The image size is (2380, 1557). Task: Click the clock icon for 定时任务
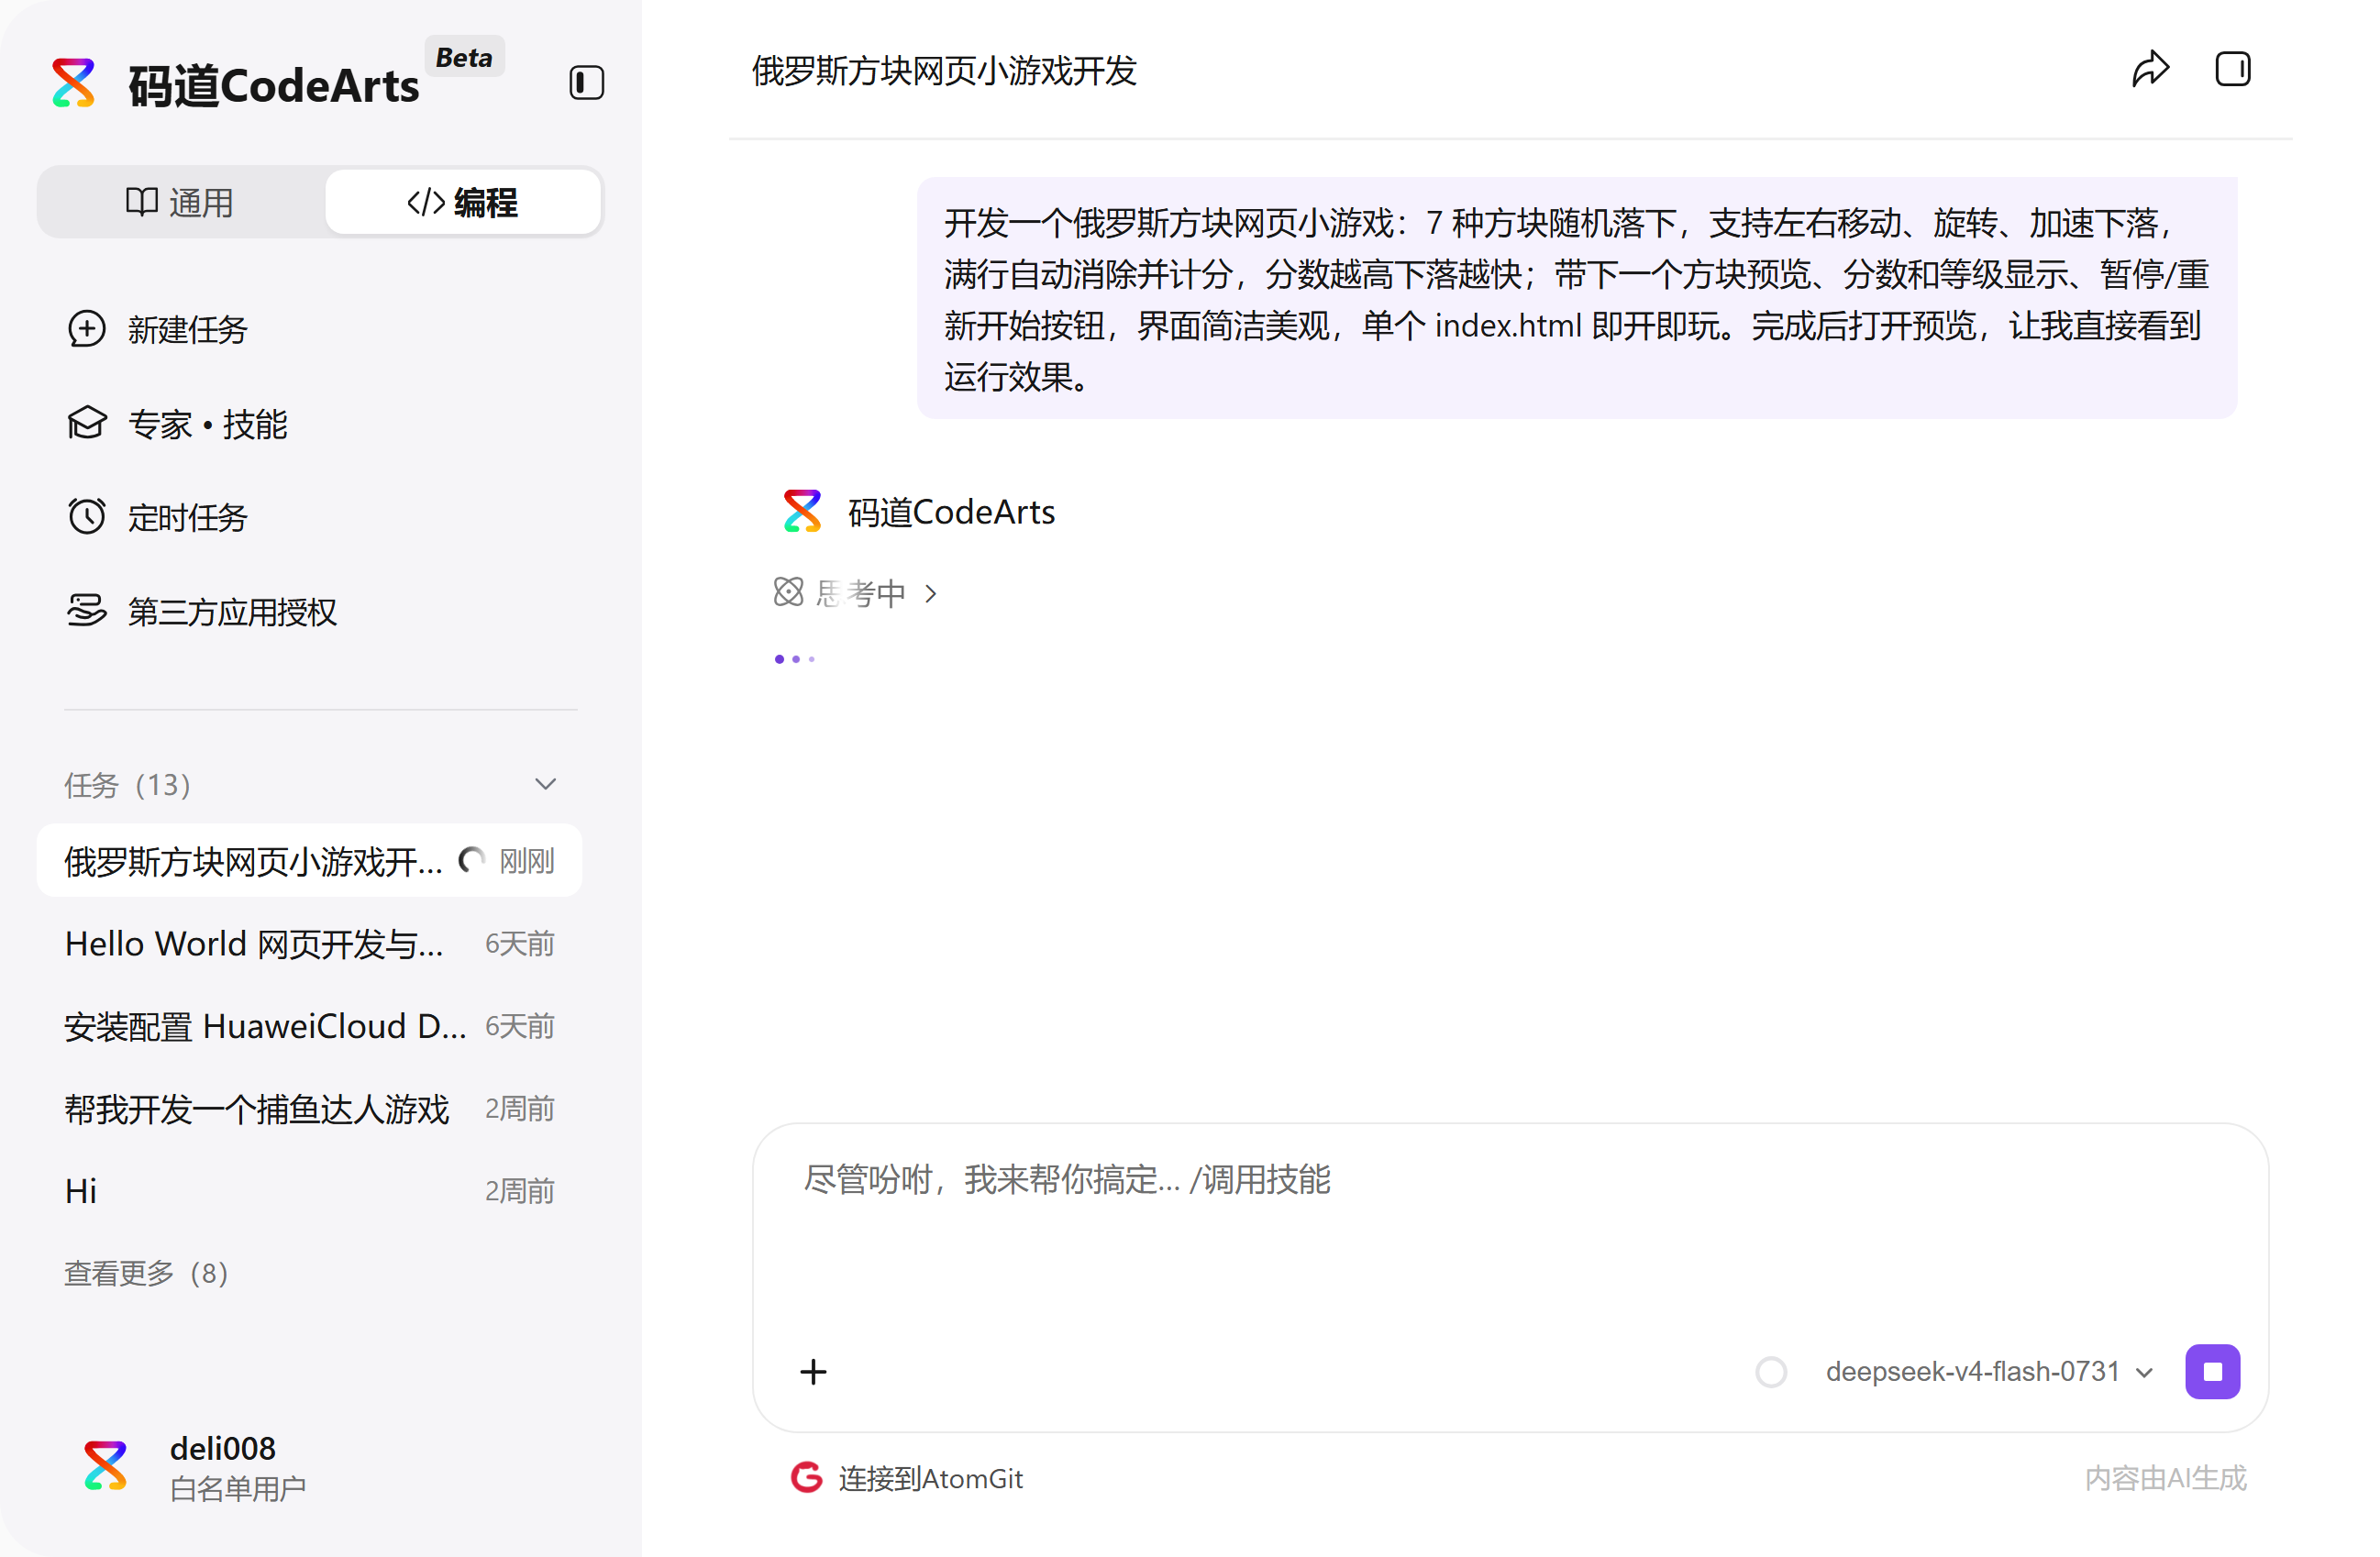point(87,516)
